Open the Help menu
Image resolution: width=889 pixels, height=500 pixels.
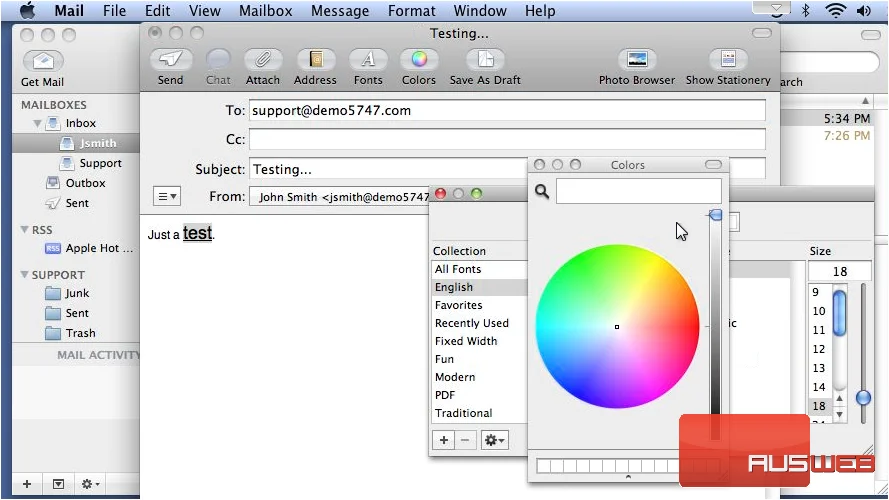pyautogui.click(x=540, y=11)
